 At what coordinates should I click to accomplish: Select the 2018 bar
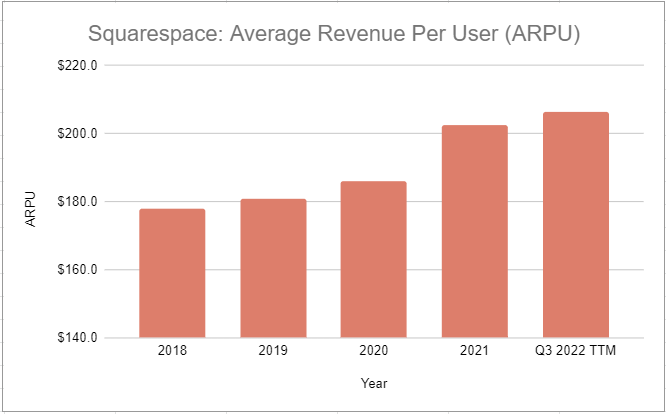pos(172,273)
